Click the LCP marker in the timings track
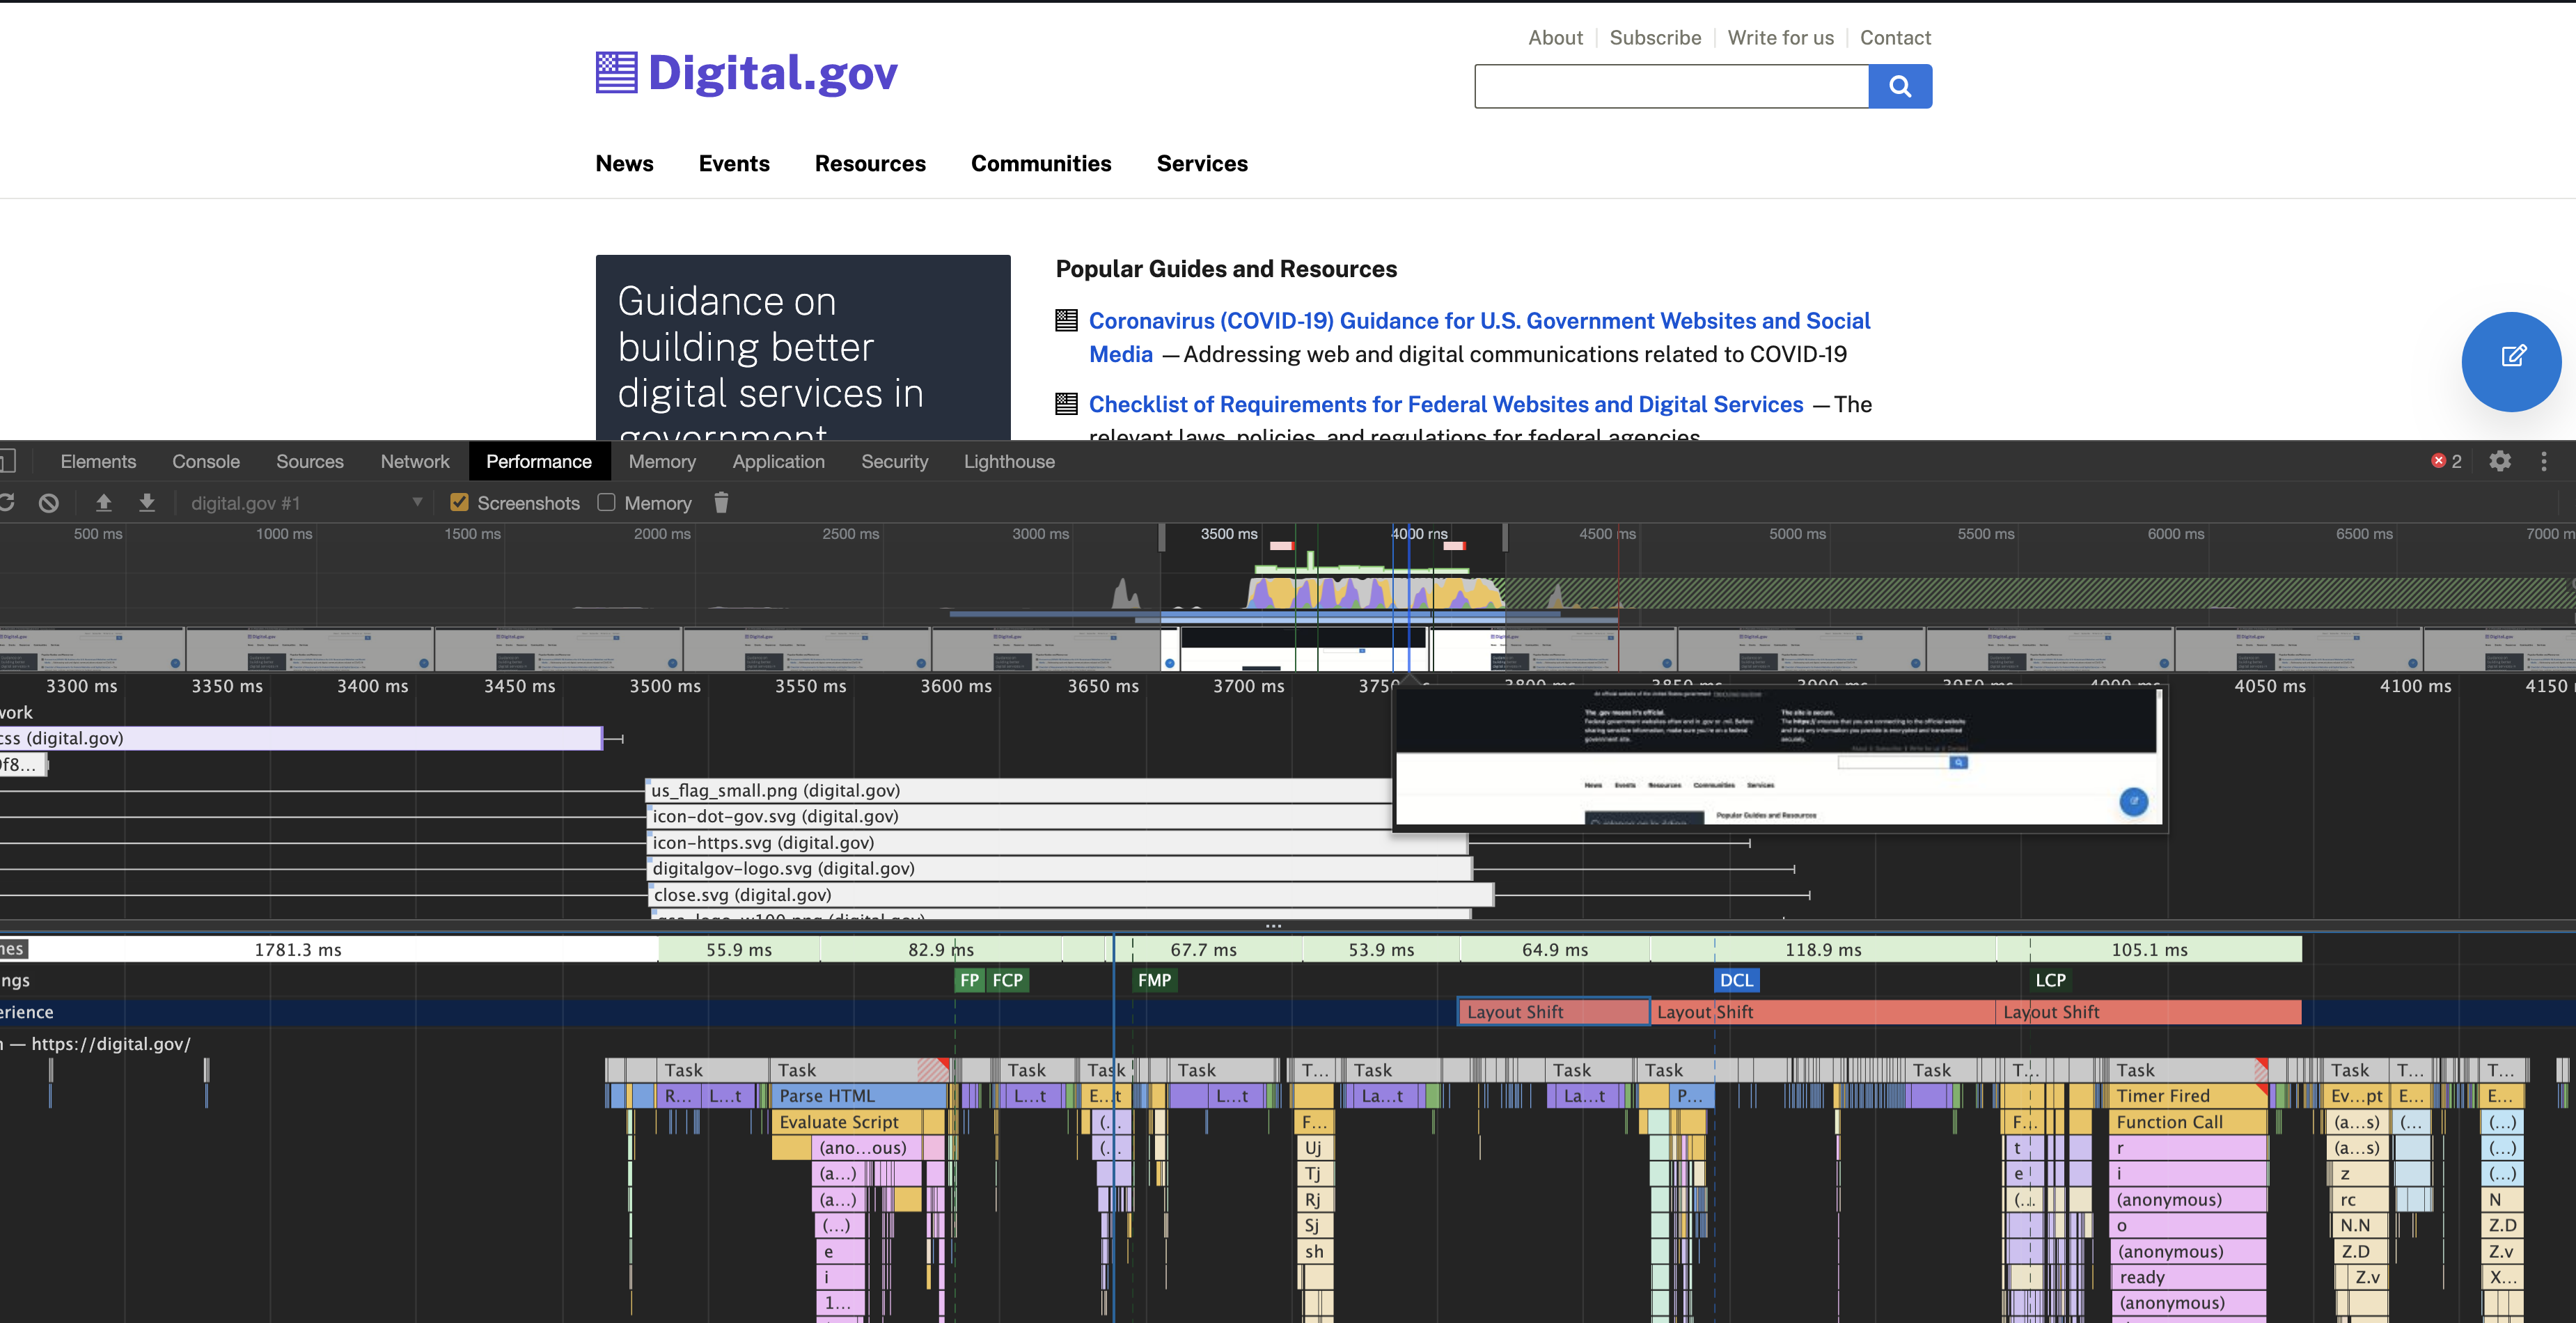 pyautogui.click(x=2050, y=980)
